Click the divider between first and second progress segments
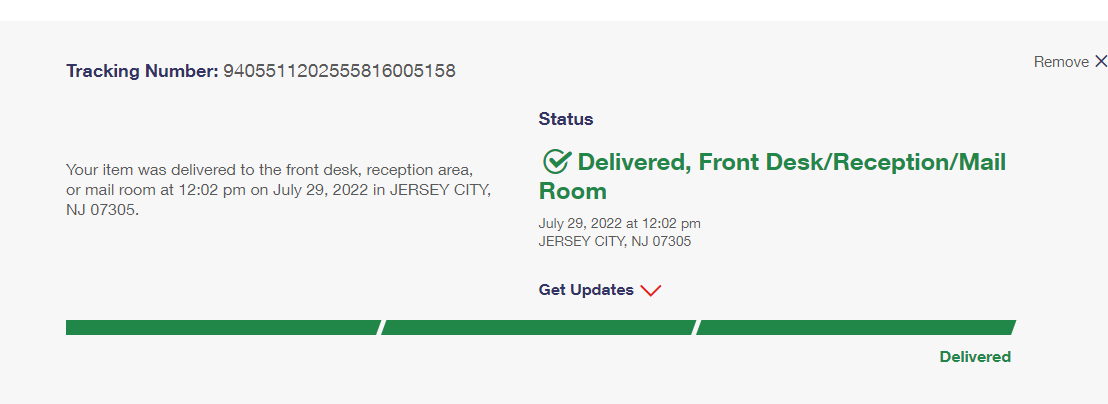This screenshot has height=404, width=1108. point(380,327)
